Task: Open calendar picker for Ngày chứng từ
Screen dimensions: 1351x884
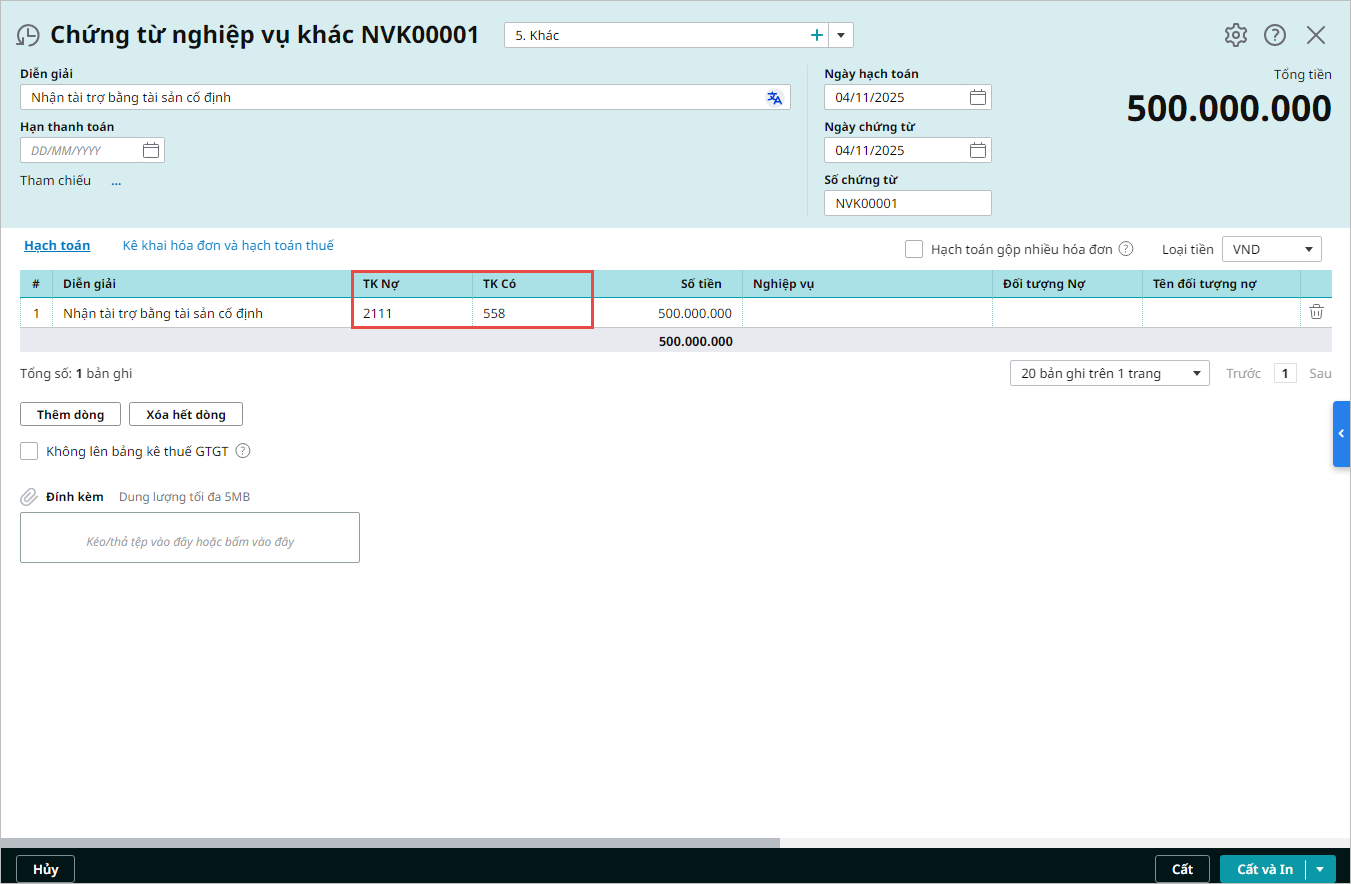Action: point(977,150)
